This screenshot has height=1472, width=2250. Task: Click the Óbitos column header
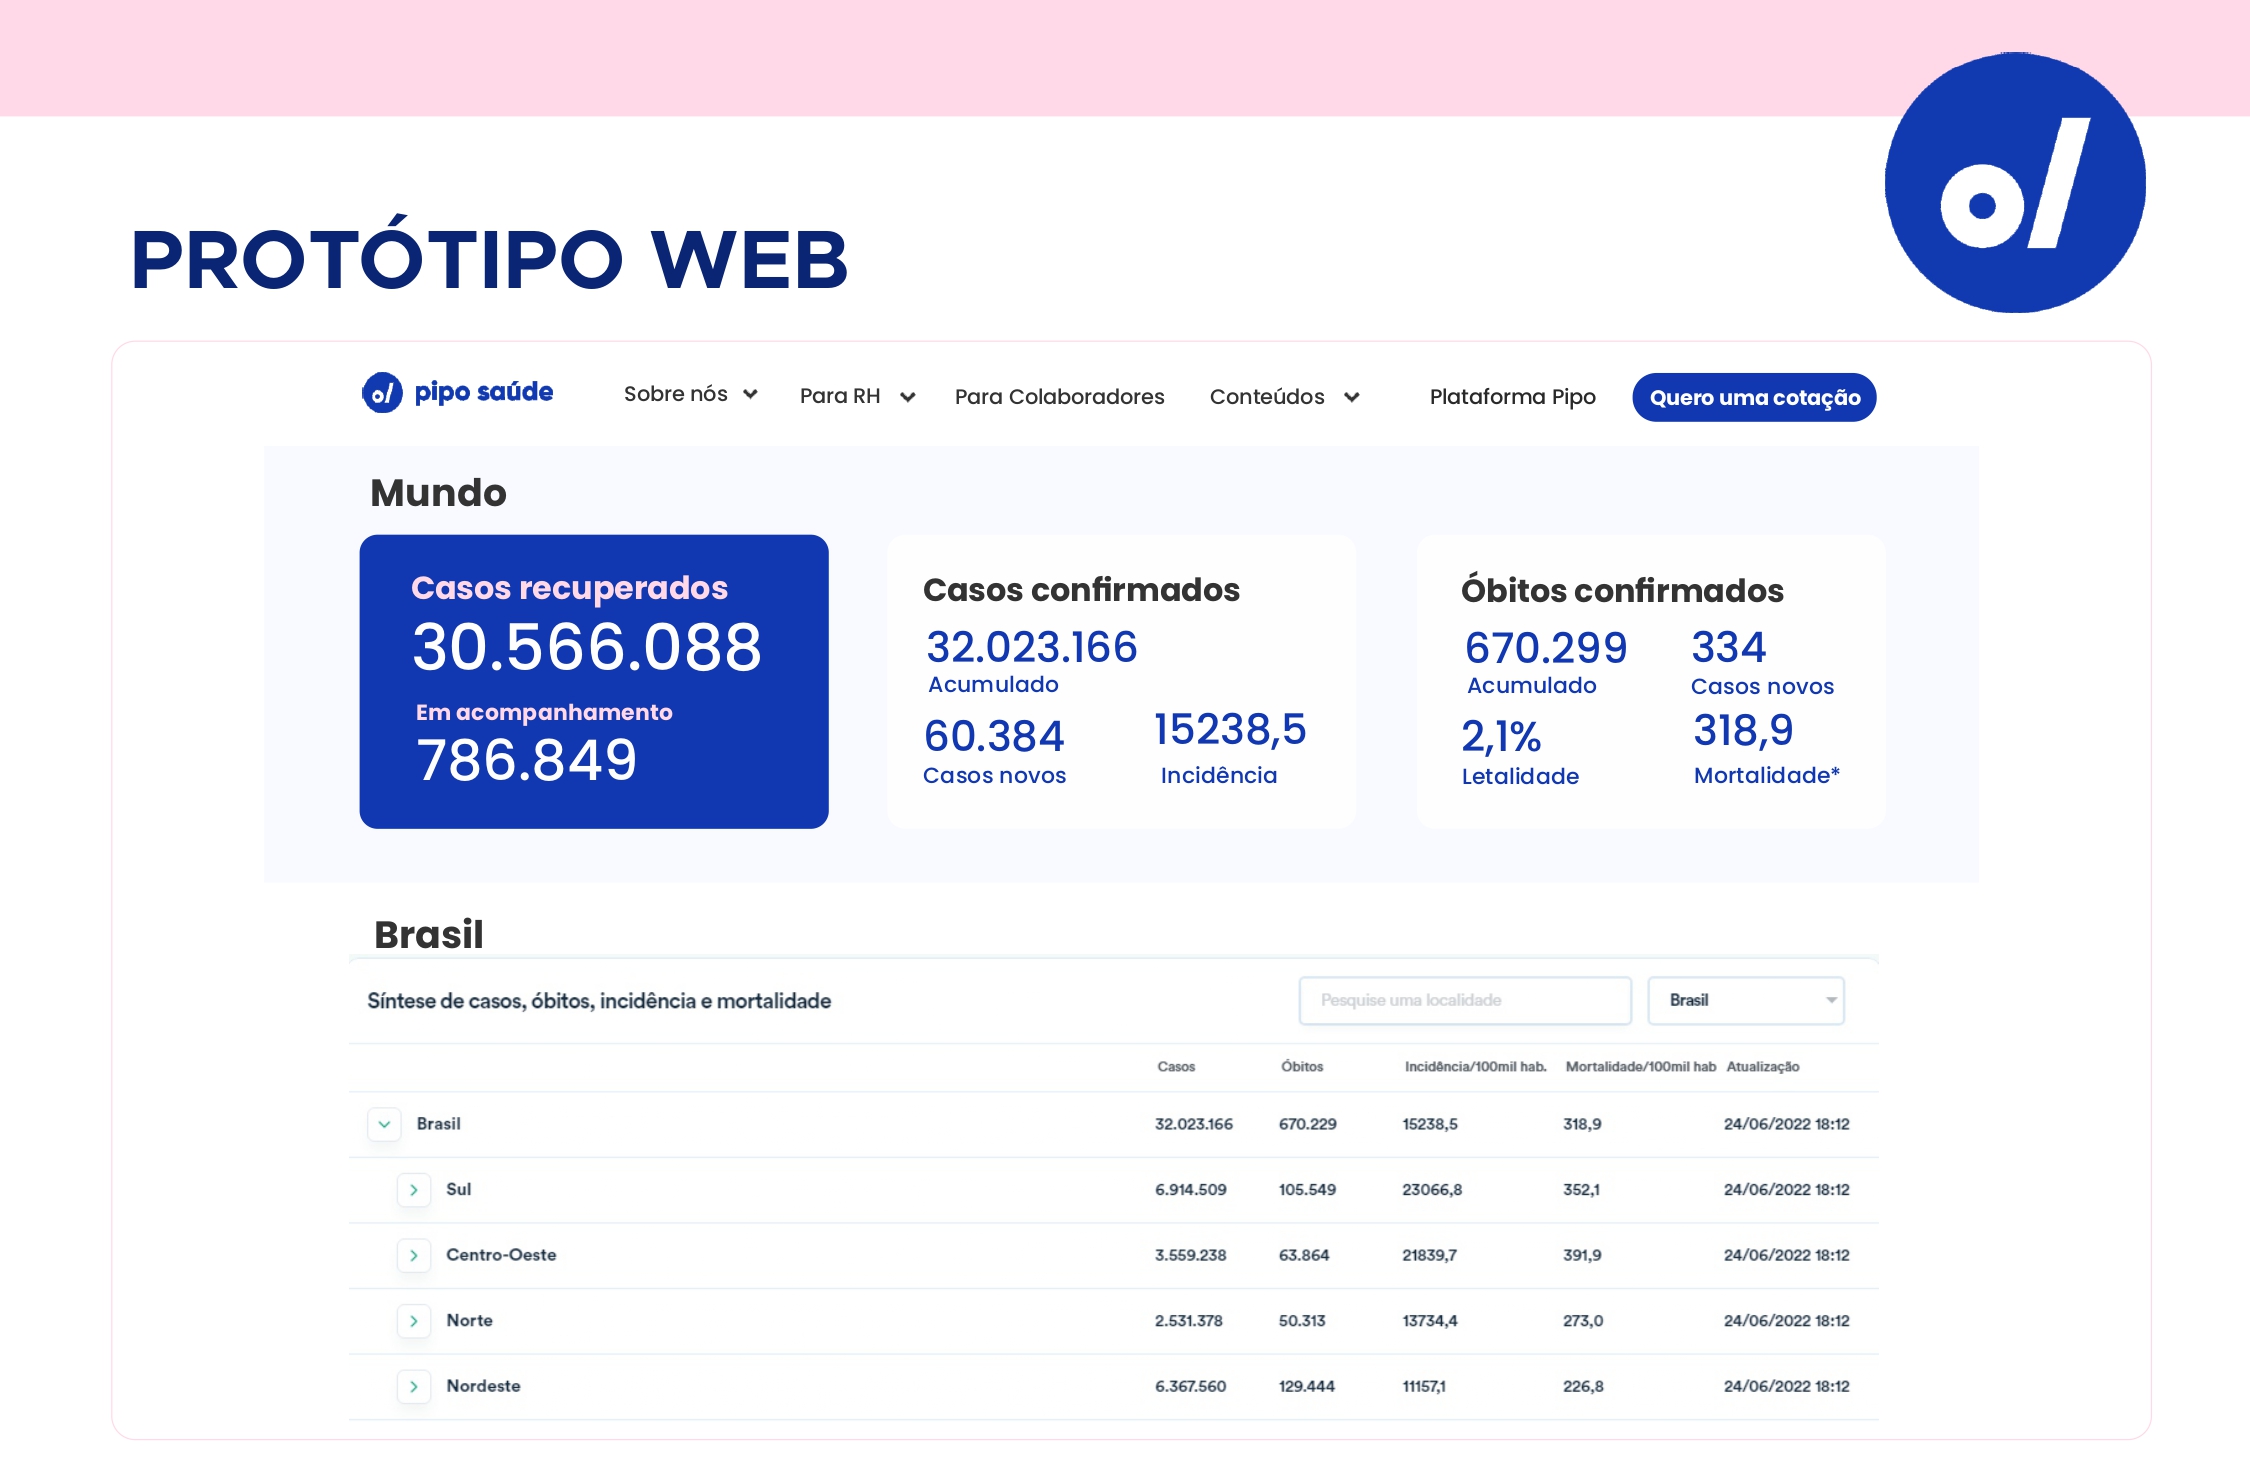point(1301,1067)
